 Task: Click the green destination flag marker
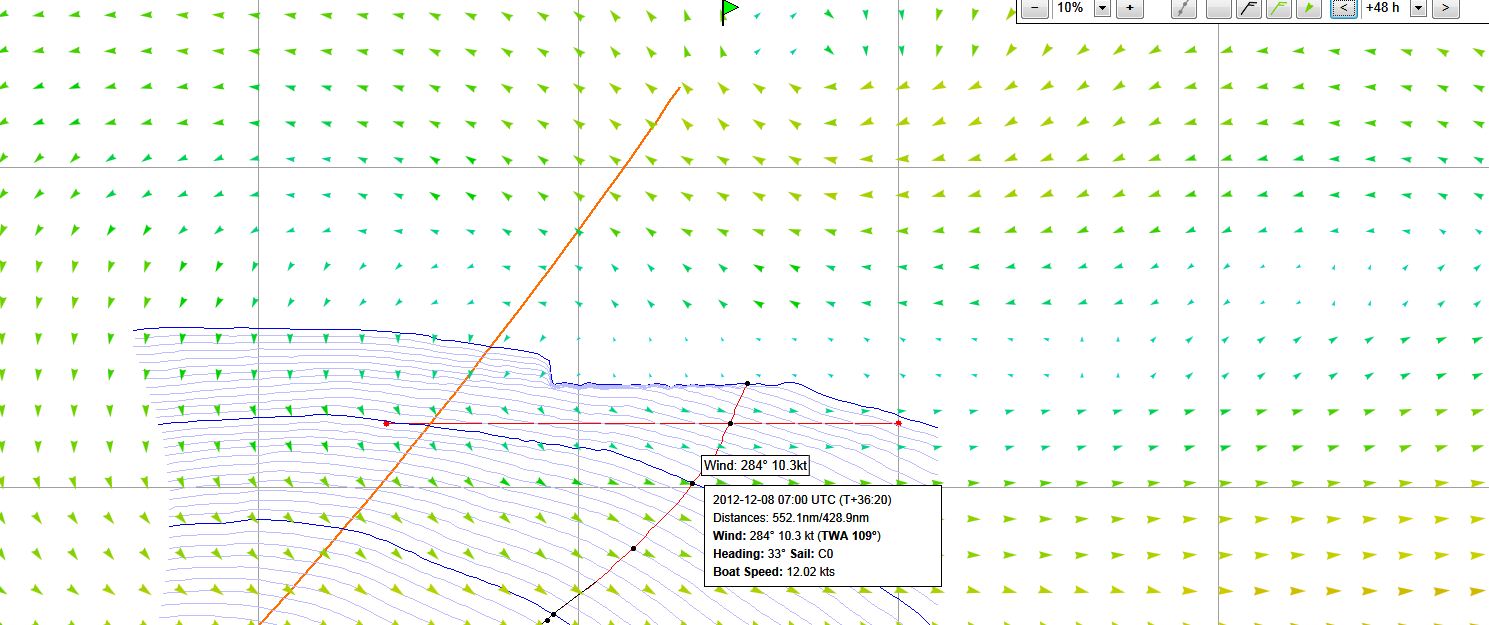(x=730, y=11)
